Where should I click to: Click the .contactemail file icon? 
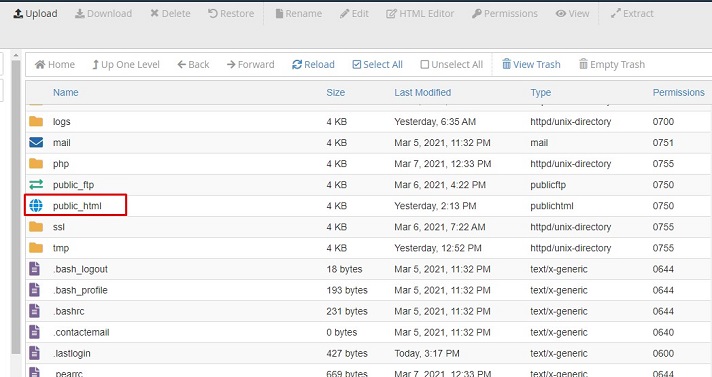pos(35,332)
